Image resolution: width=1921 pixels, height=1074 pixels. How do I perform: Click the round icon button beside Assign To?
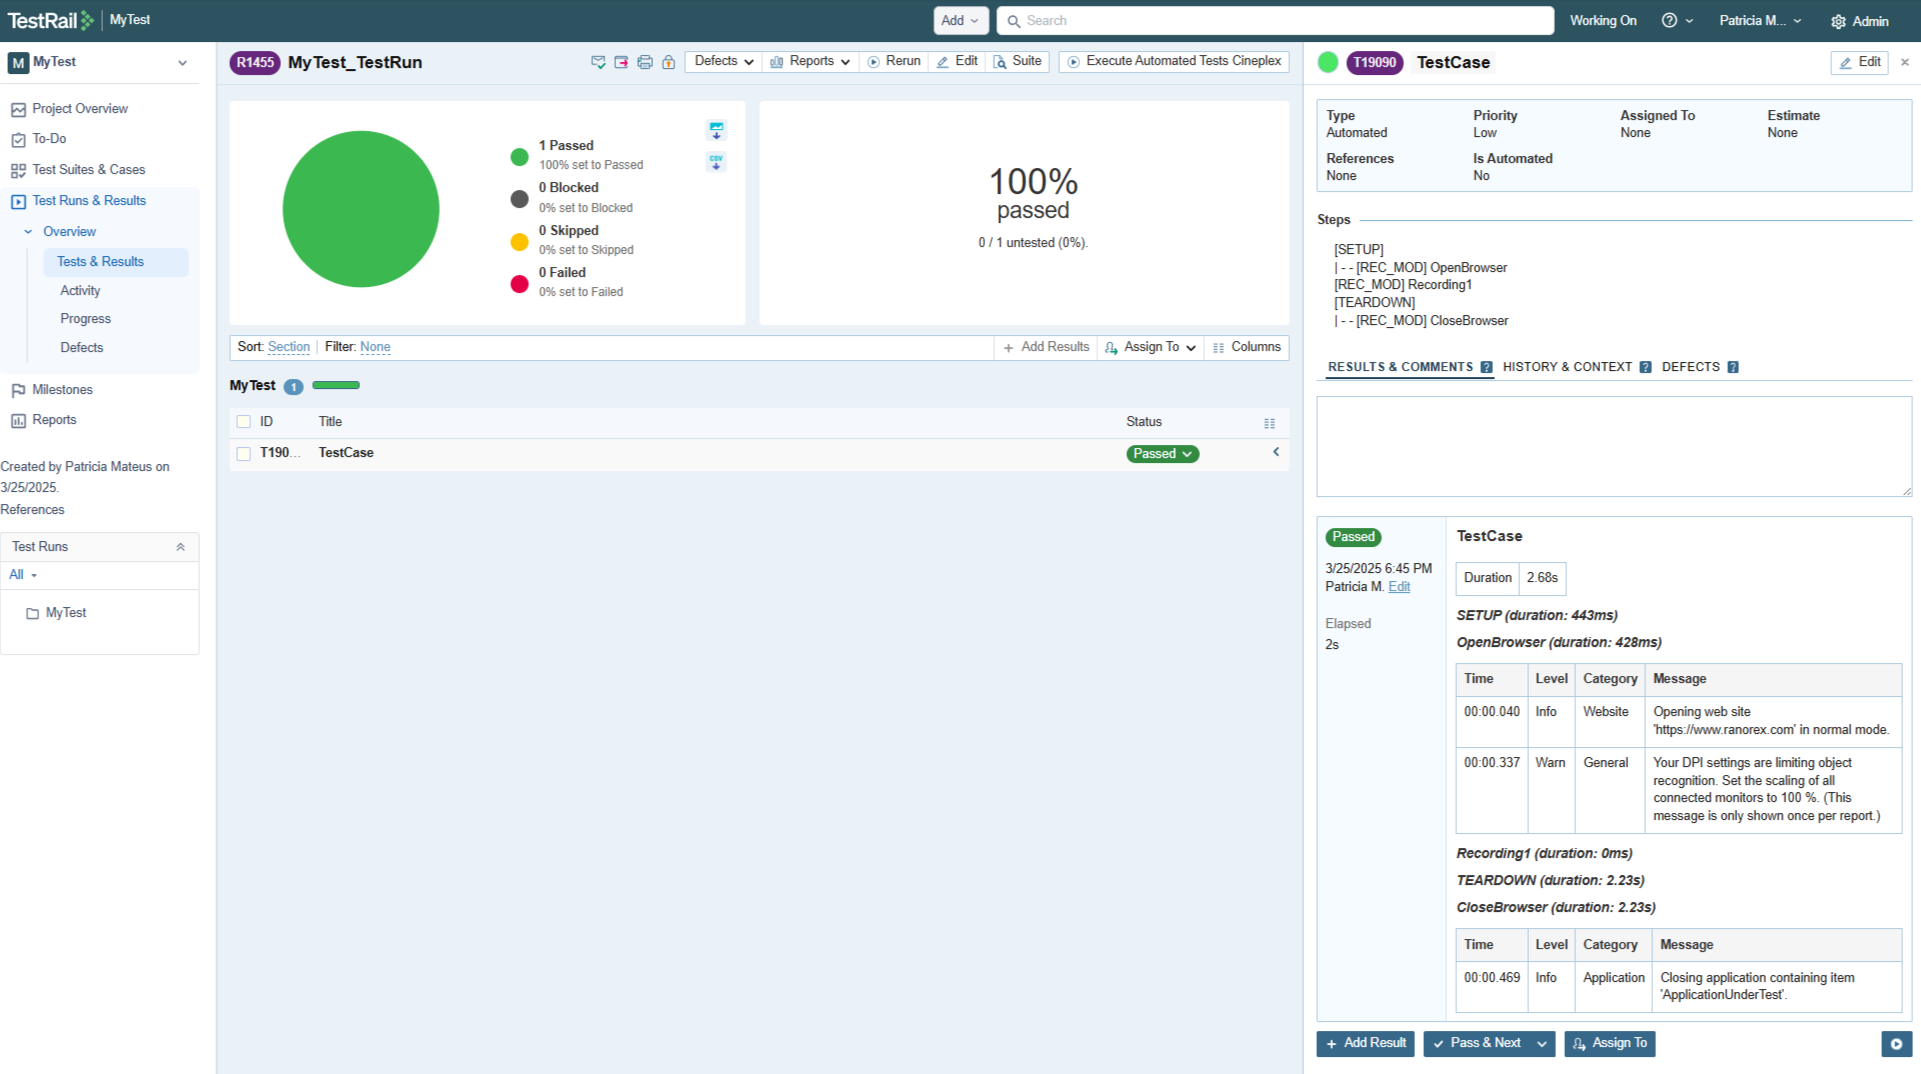point(1896,1044)
